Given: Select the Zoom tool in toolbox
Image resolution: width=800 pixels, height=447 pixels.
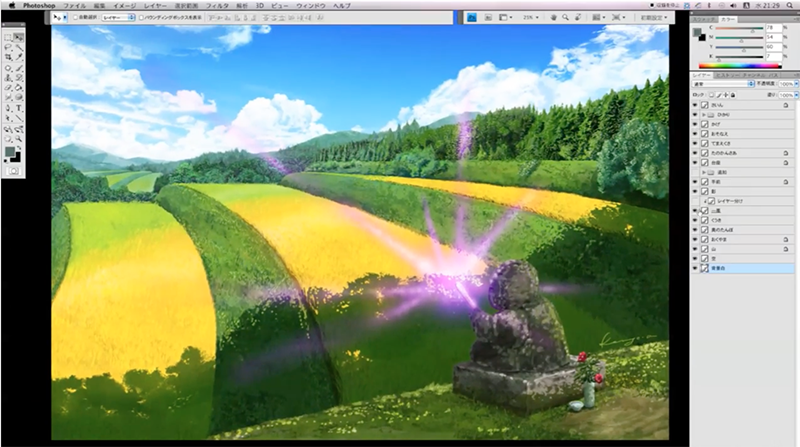Looking at the screenshot, I should coord(19,138).
